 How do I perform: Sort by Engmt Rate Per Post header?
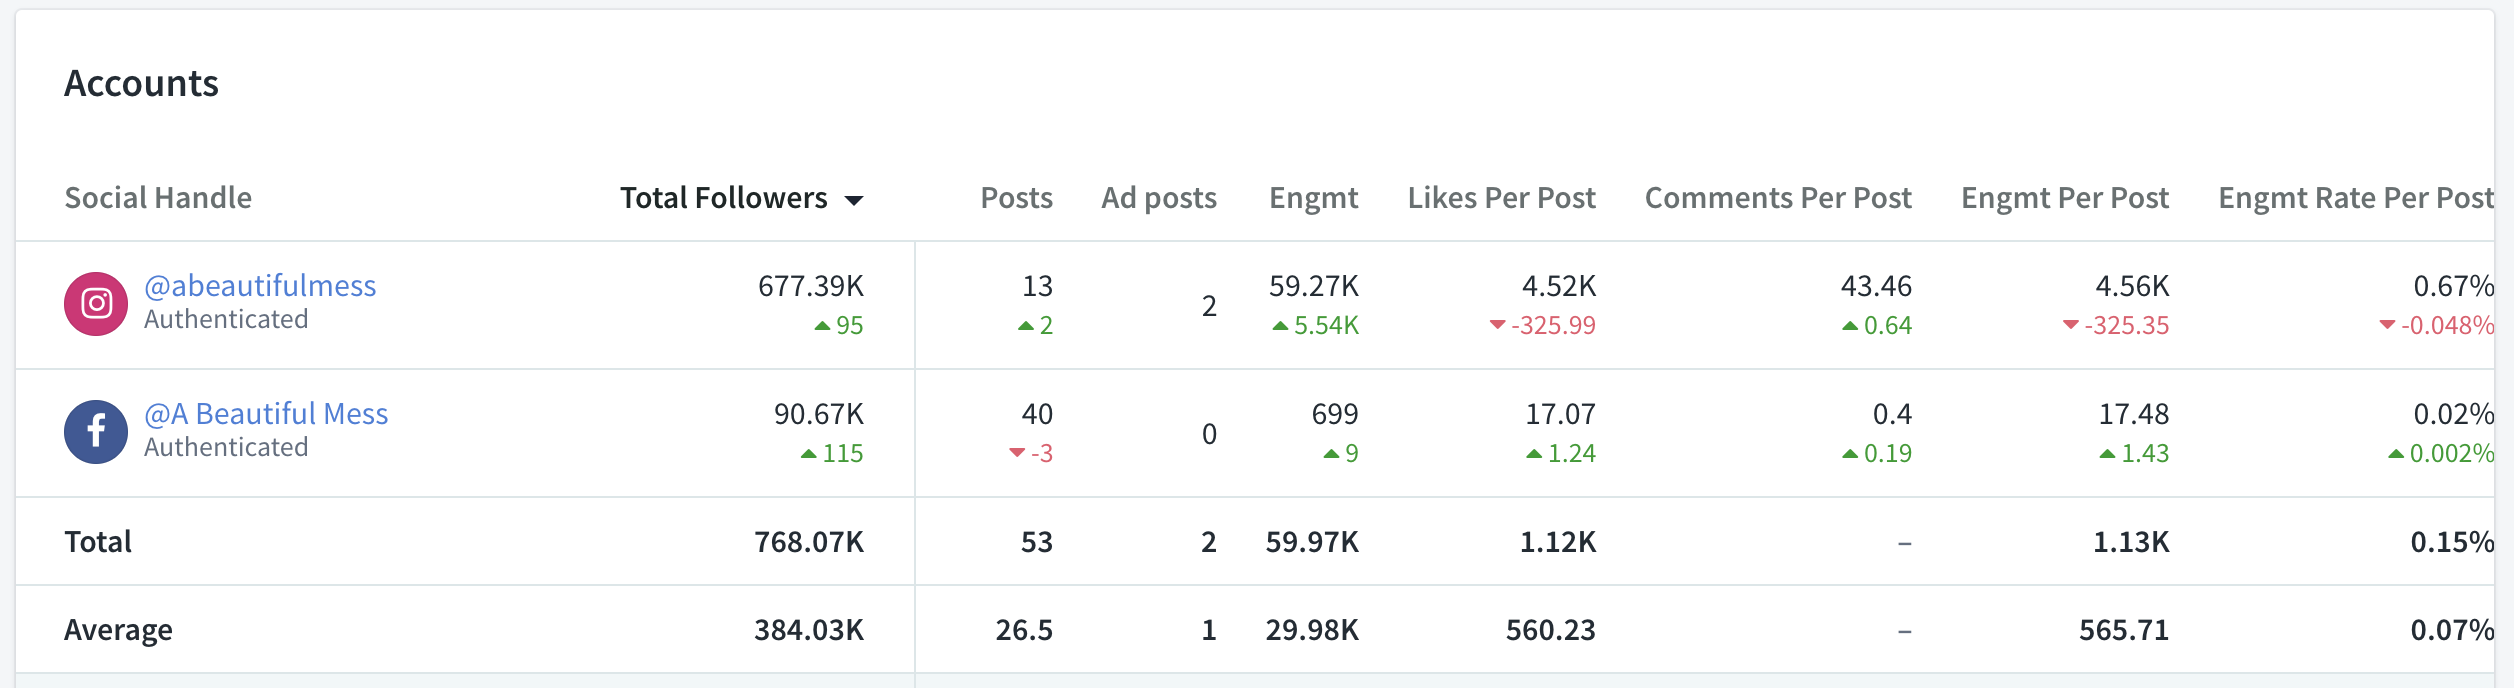click(2356, 198)
